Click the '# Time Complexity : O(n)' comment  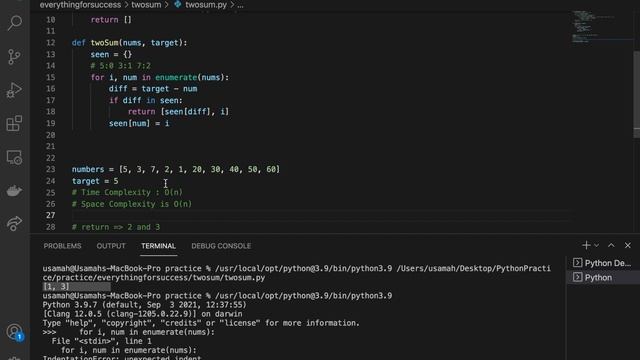pyautogui.click(x=127, y=192)
